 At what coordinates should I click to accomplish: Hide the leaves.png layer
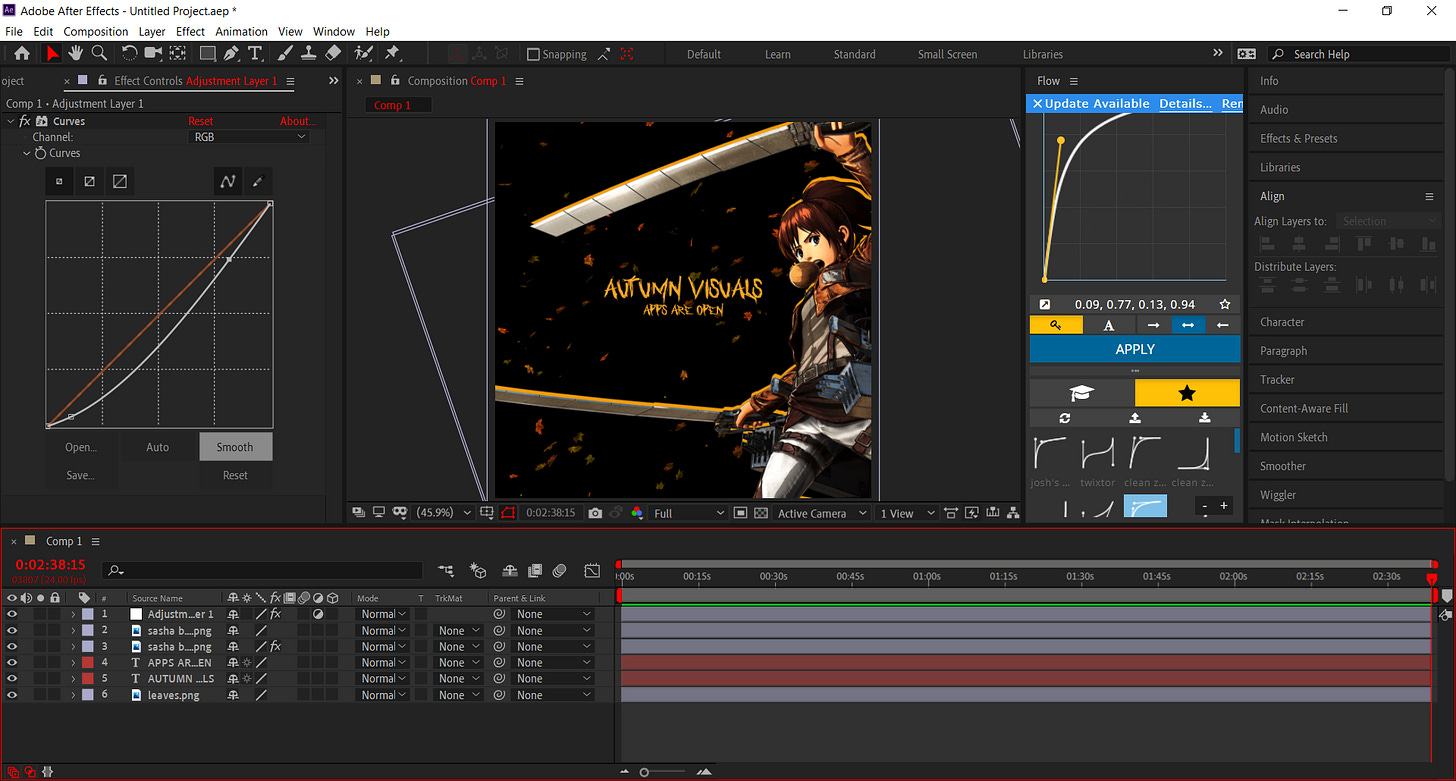(12, 695)
